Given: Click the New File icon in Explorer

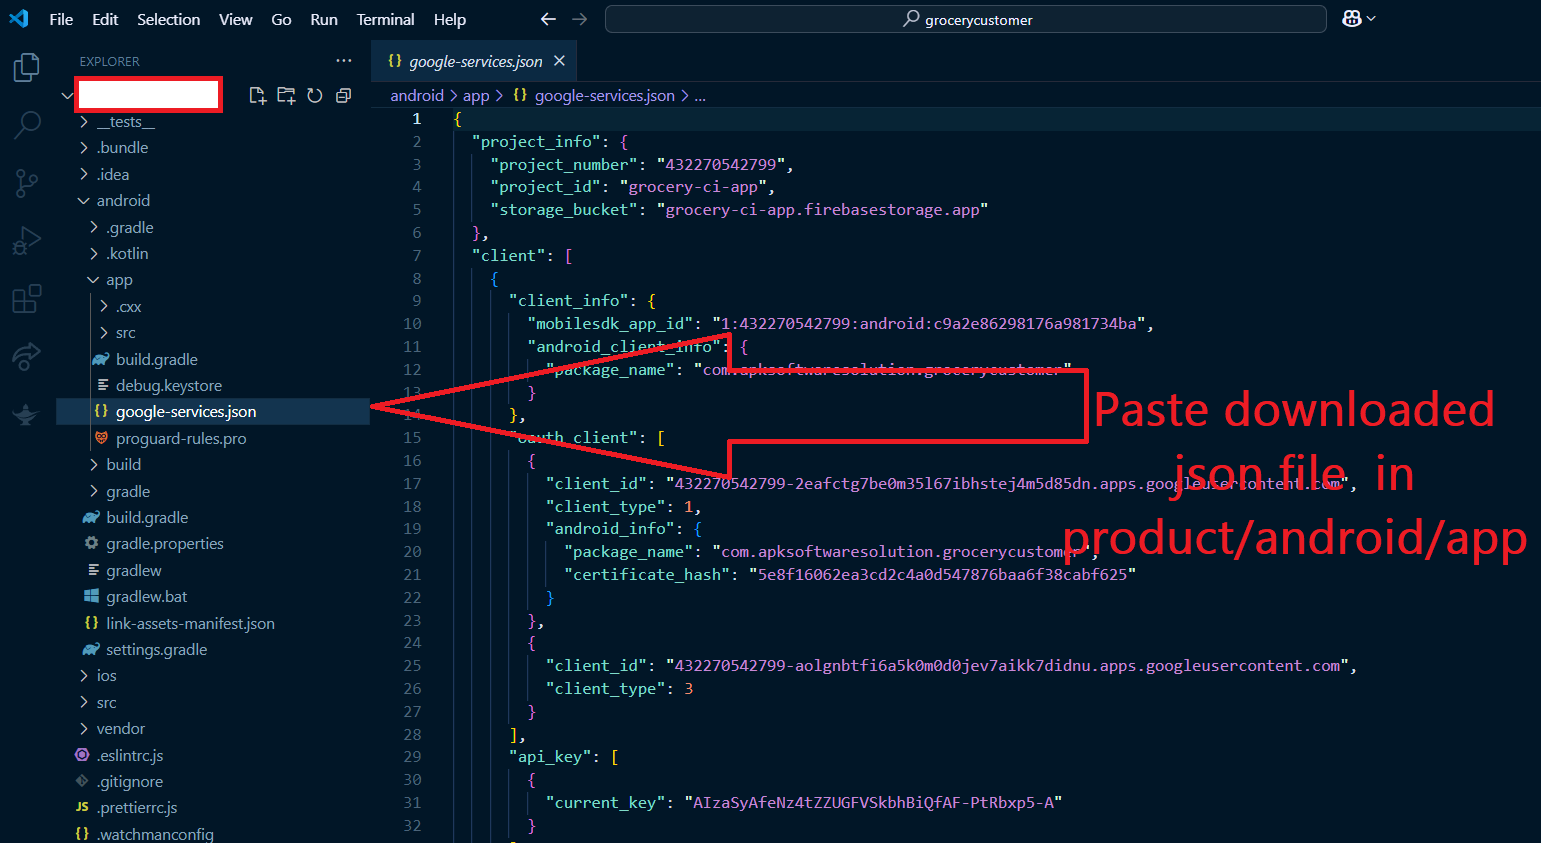Looking at the screenshot, I should point(257,95).
